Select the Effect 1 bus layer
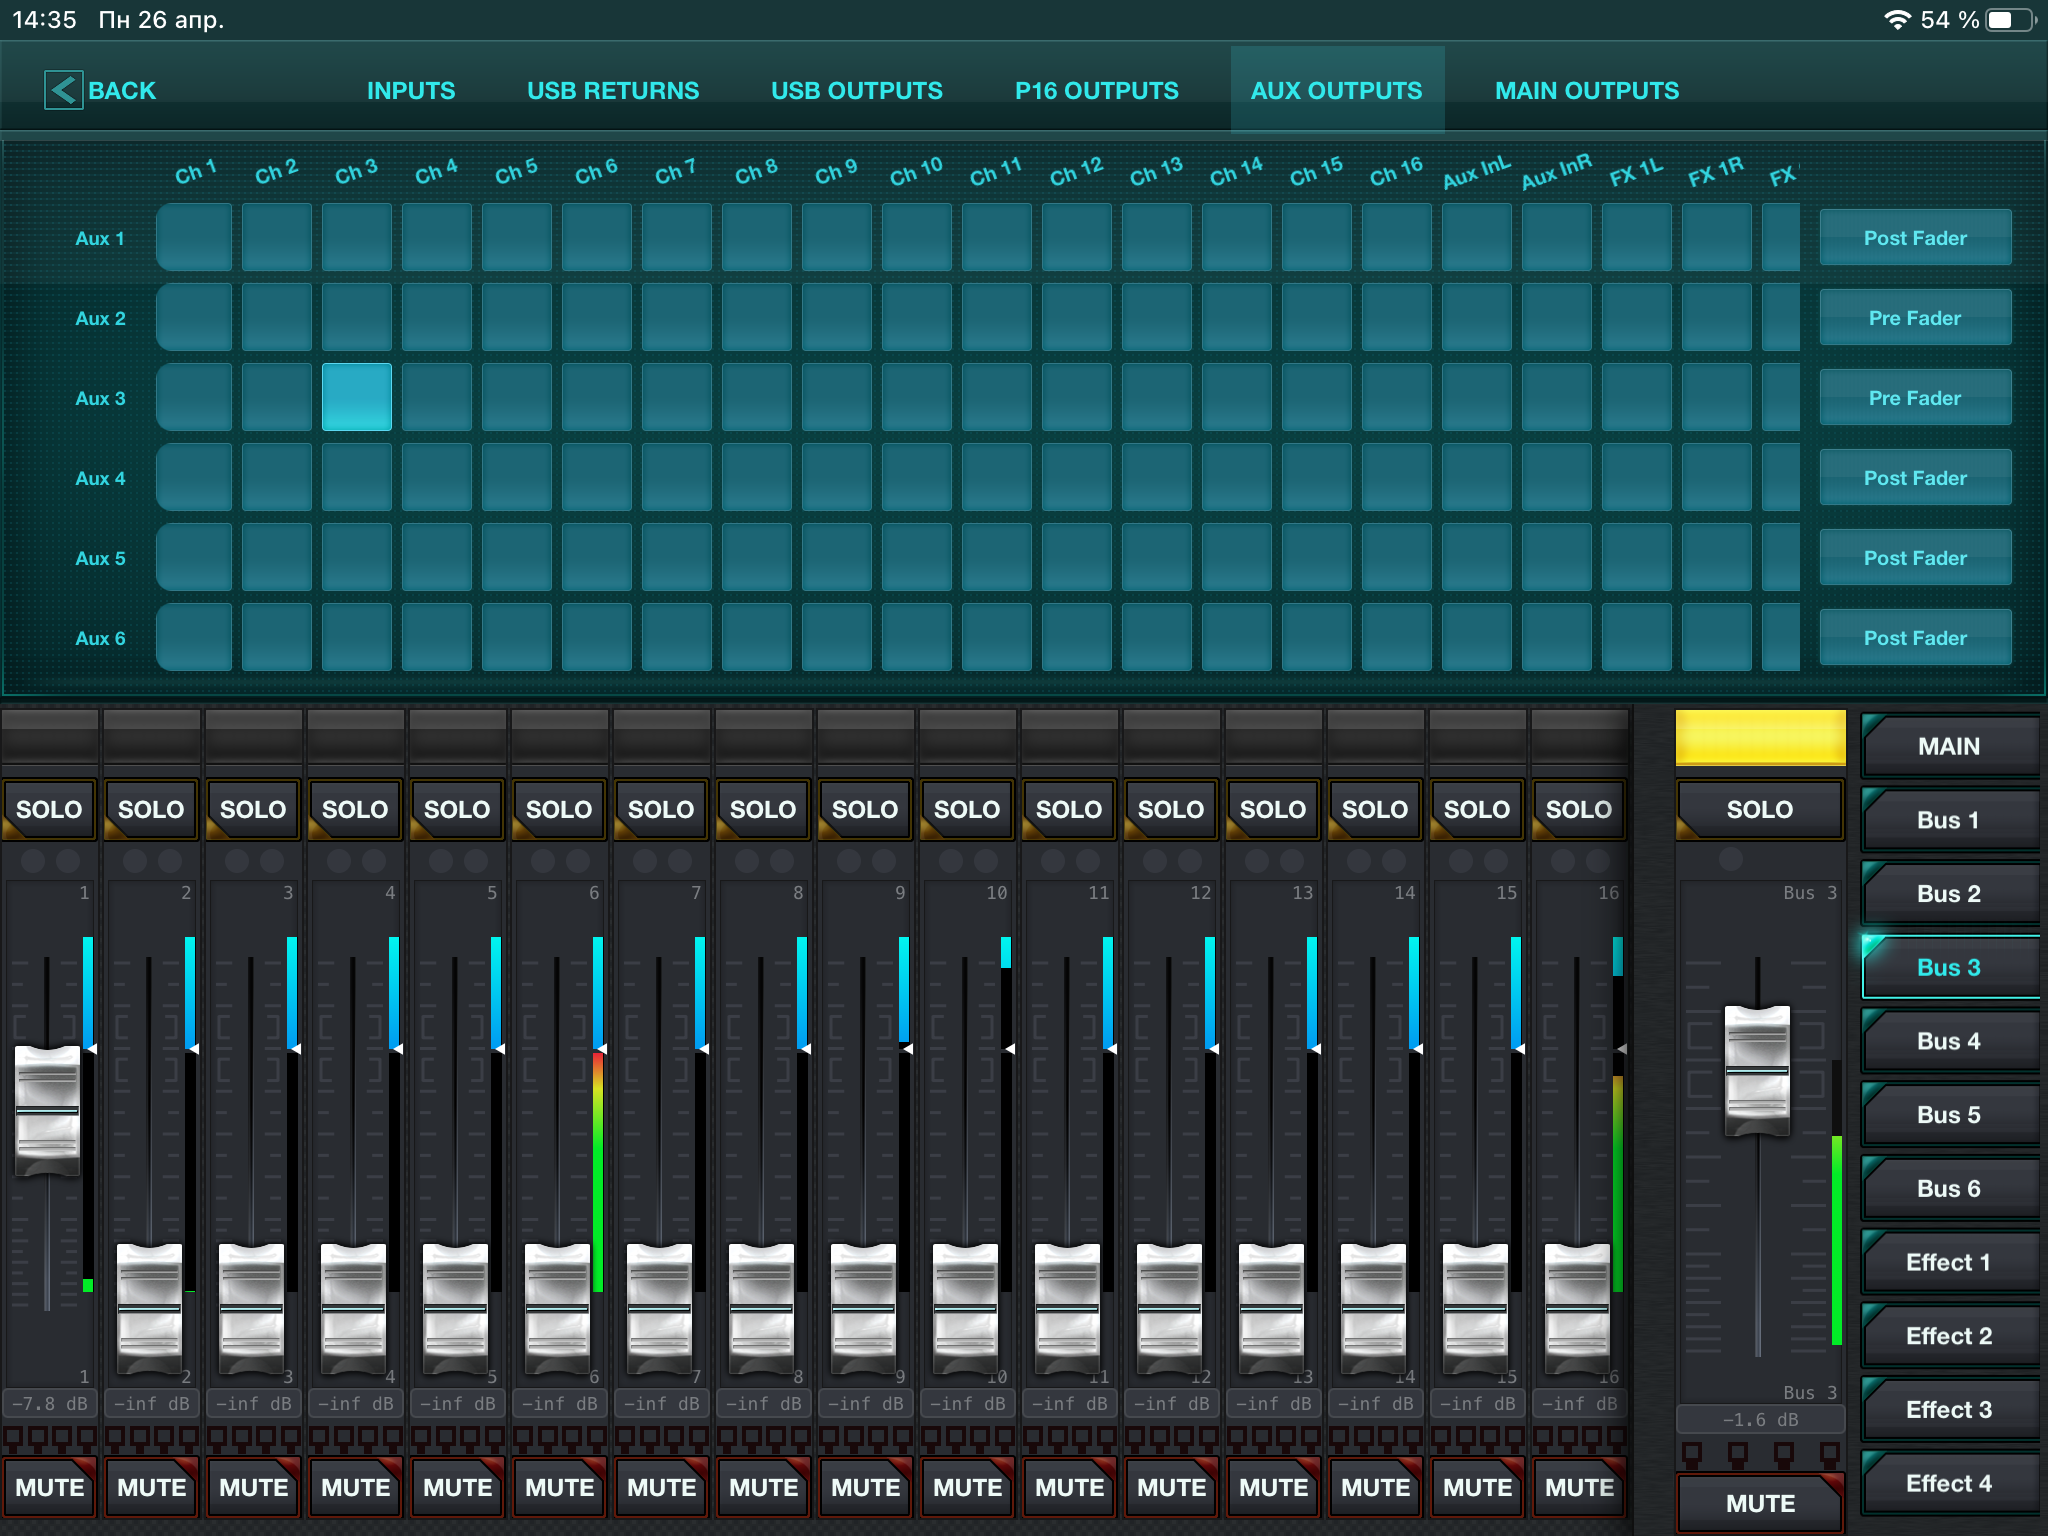2048x1536 pixels. pyautogui.click(x=1948, y=1262)
